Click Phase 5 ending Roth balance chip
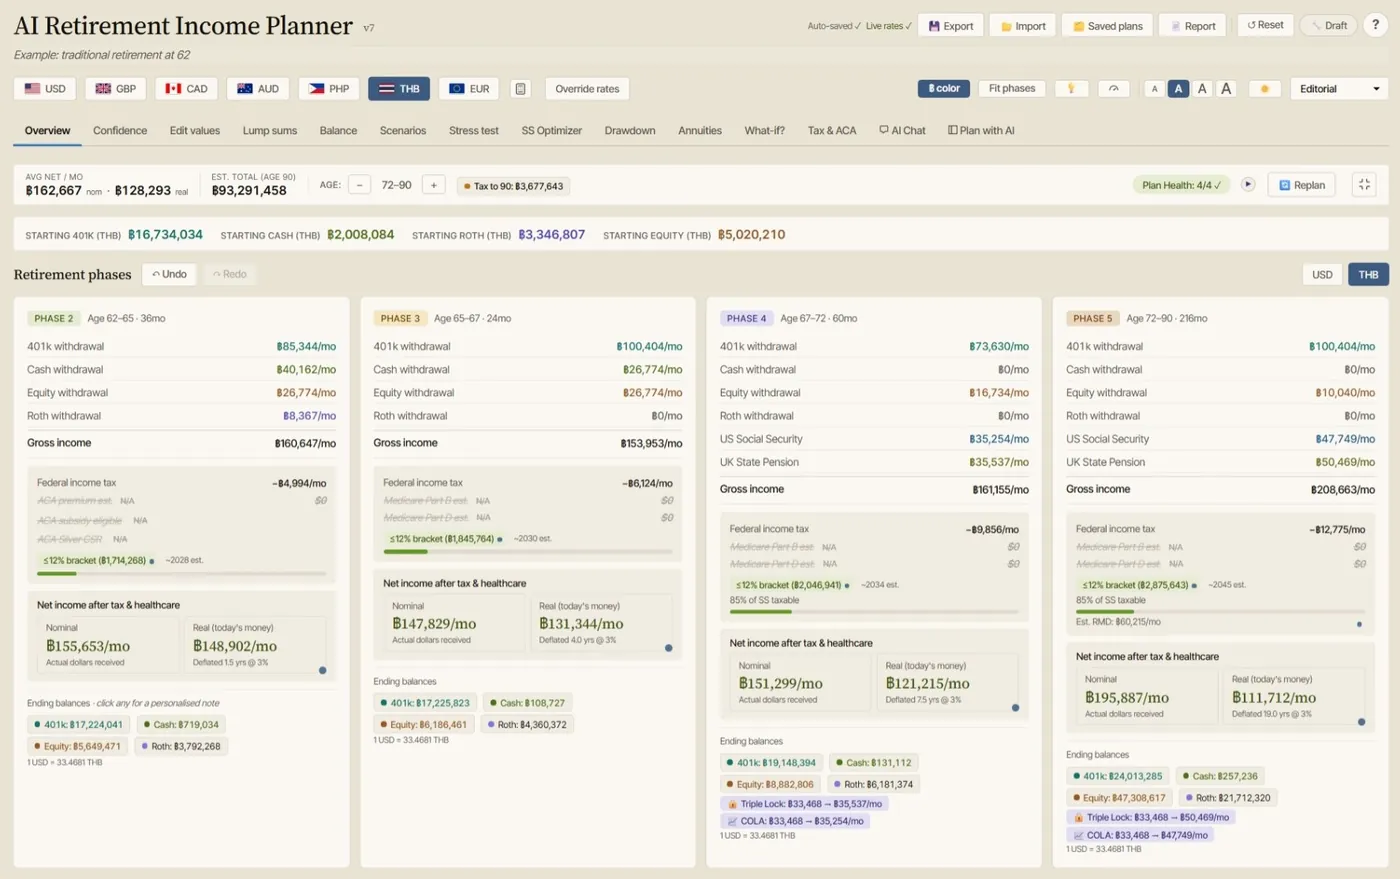The height and width of the screenshot is (879, 1400). (1227, 798)
